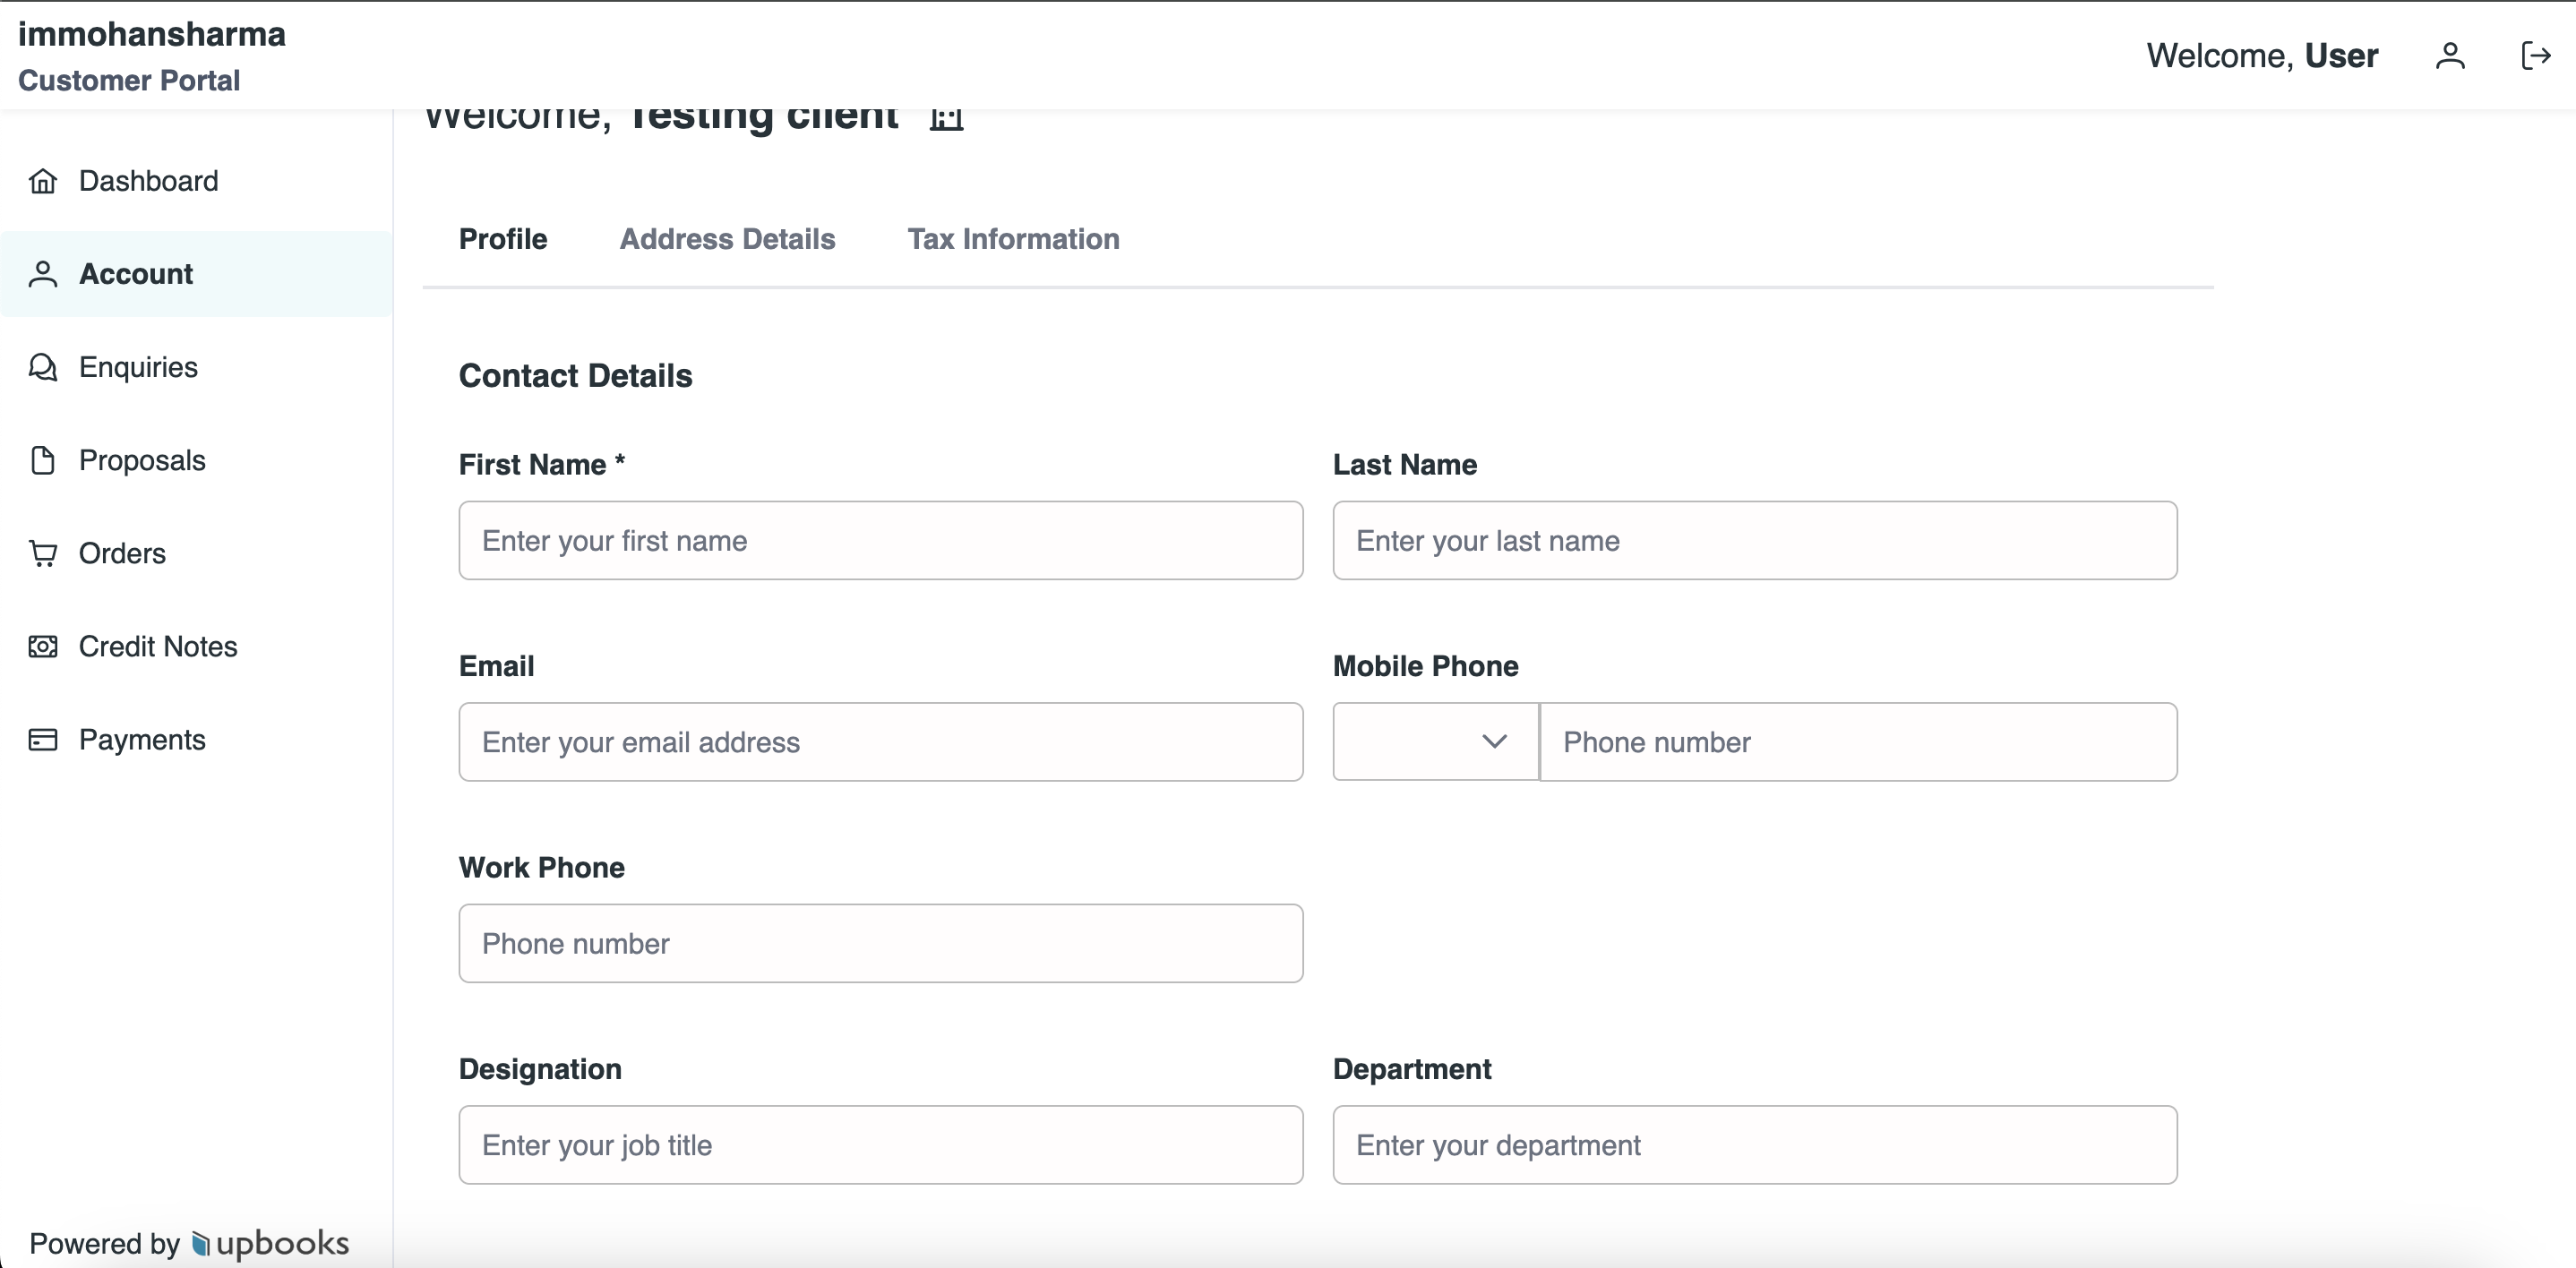This screenshot has height=1268, width=2576.
Task: Click the Proposals document icon
Action: [x=42, y=460]
